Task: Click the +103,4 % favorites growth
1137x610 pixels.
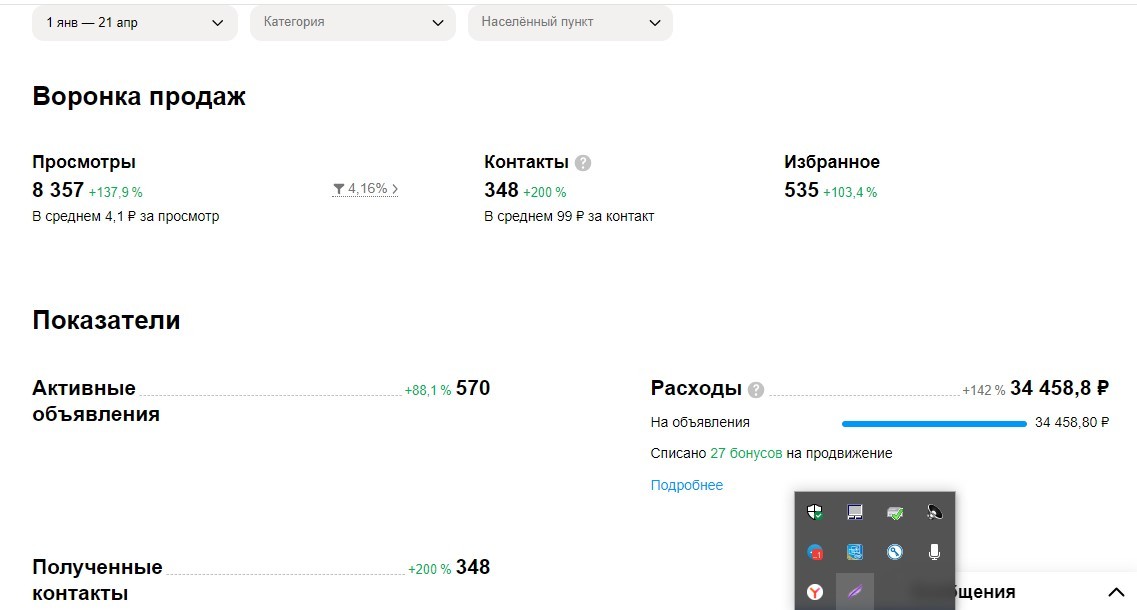Action: pos(850,192)
